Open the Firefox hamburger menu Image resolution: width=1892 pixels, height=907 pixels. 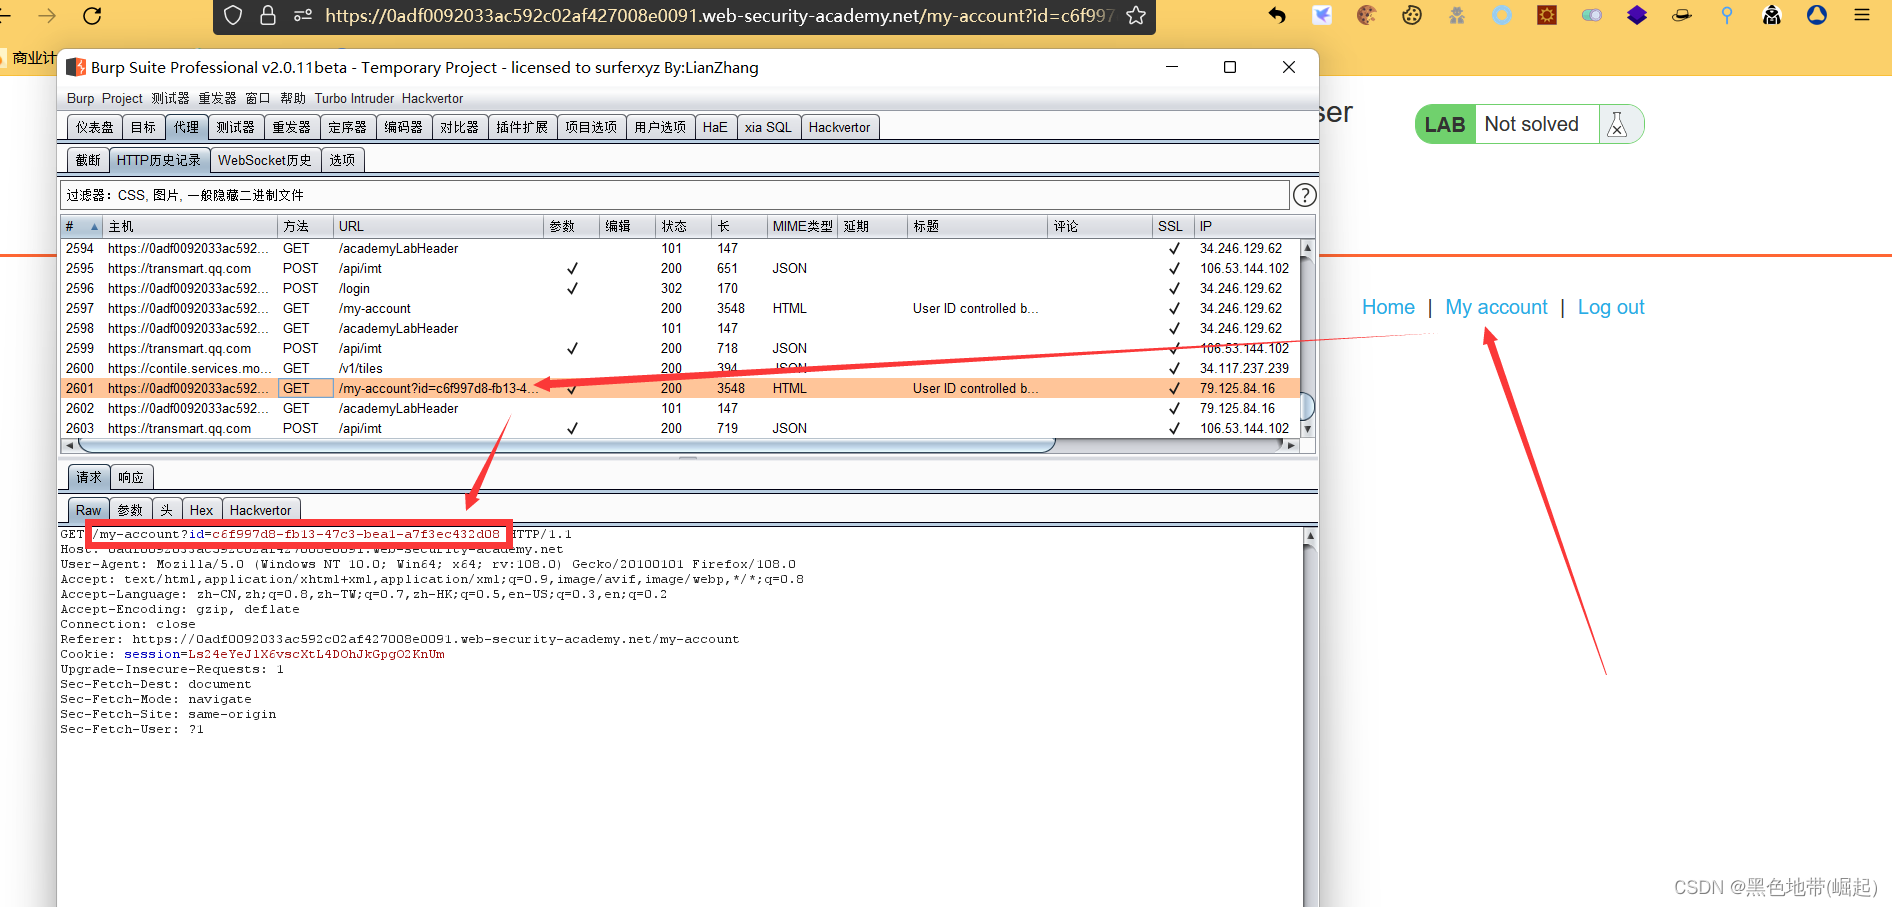1861,15
